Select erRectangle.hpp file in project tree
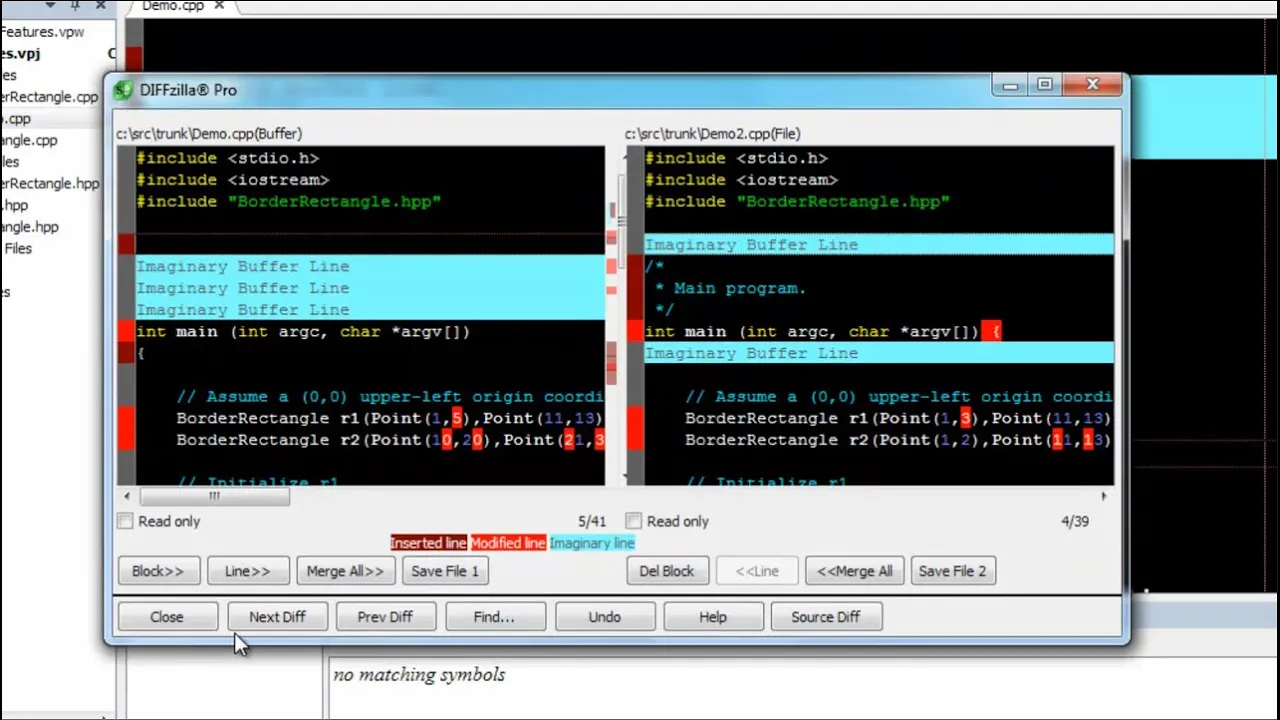 pyautogui.click(x=50, y=184)
